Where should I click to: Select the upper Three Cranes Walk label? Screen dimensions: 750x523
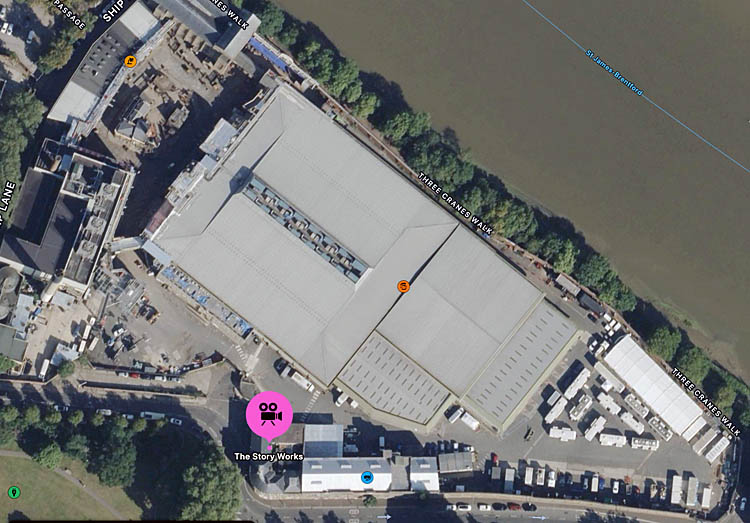(455, 203)
